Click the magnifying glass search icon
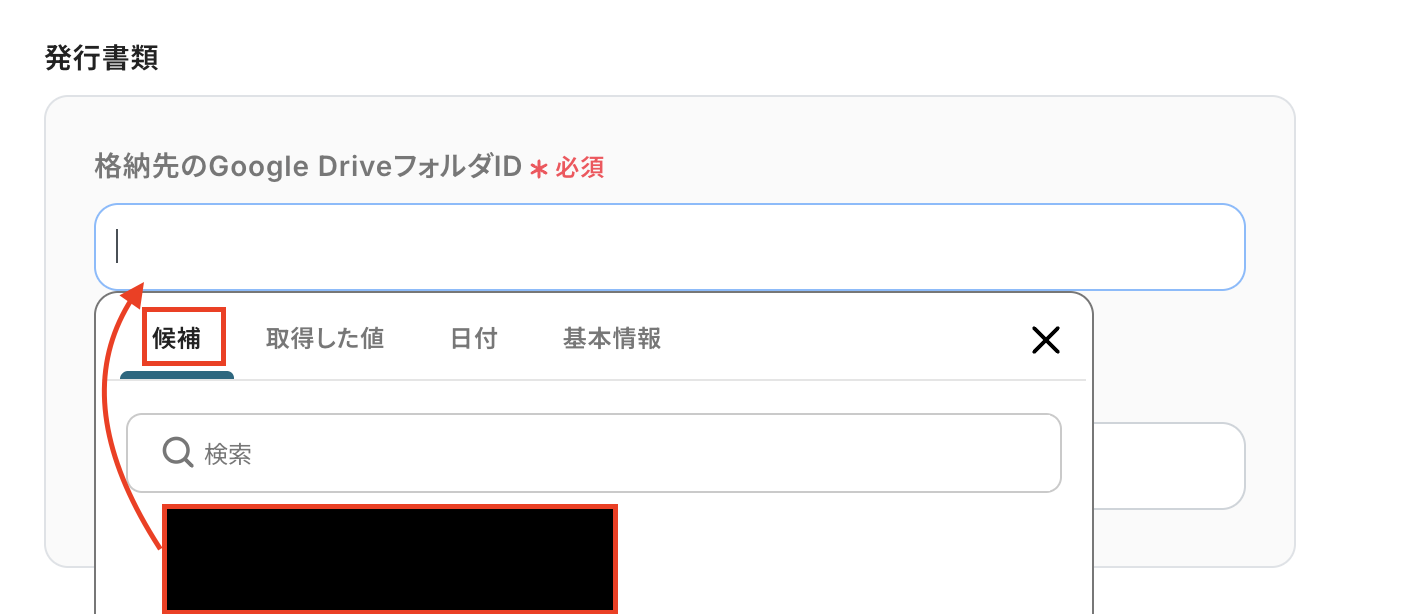Image resolution: width=1422 pixels, height=614 pixels. (x=178, y=453)
